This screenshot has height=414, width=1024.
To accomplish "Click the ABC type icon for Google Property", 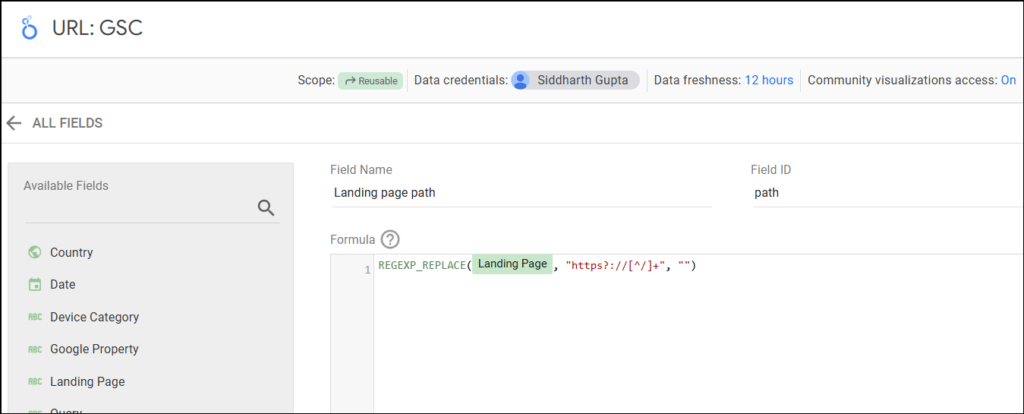I will (35, 349).
